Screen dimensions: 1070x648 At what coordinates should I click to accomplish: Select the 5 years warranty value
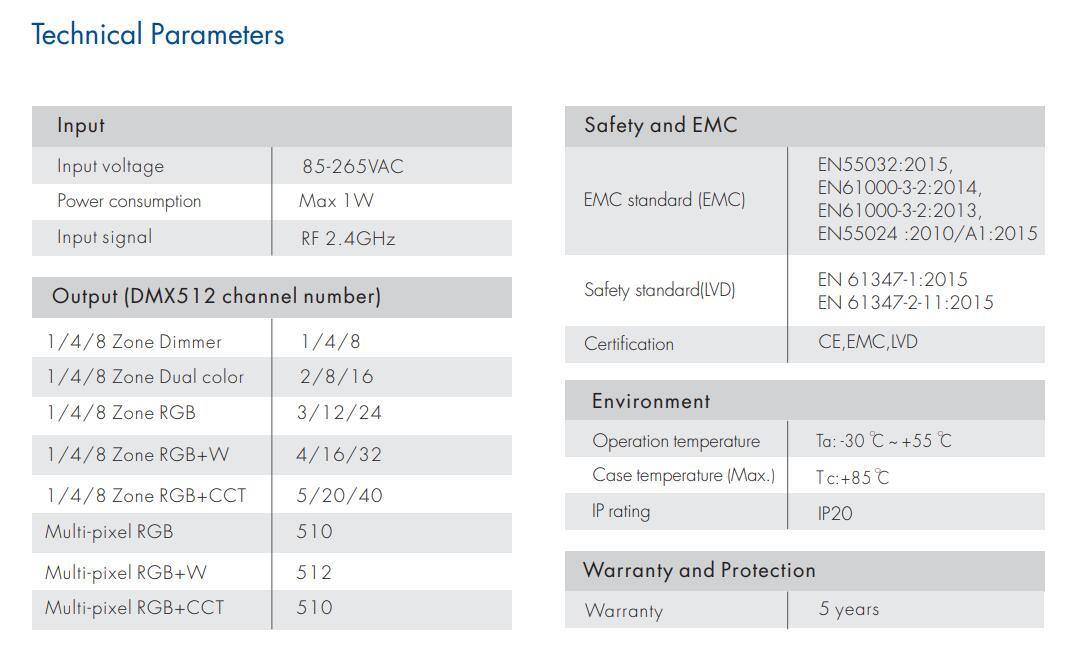point(849,609)
